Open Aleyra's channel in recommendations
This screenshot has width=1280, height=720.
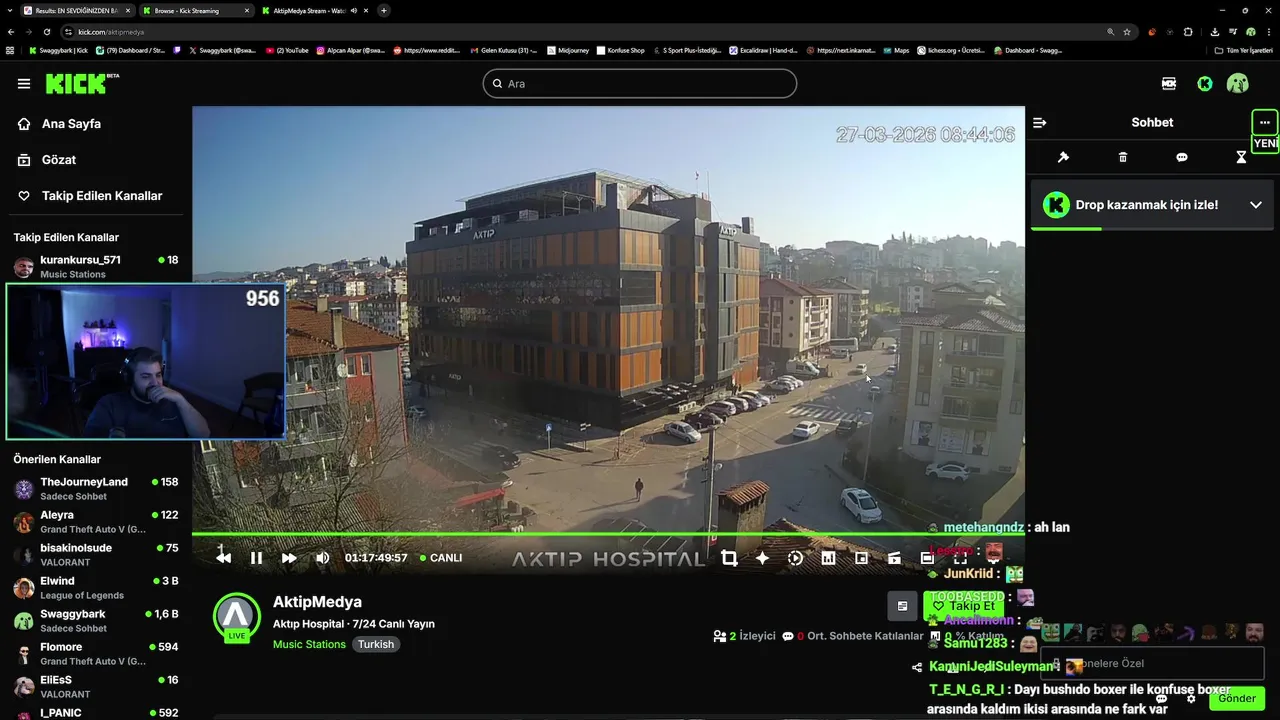point(96,521)
